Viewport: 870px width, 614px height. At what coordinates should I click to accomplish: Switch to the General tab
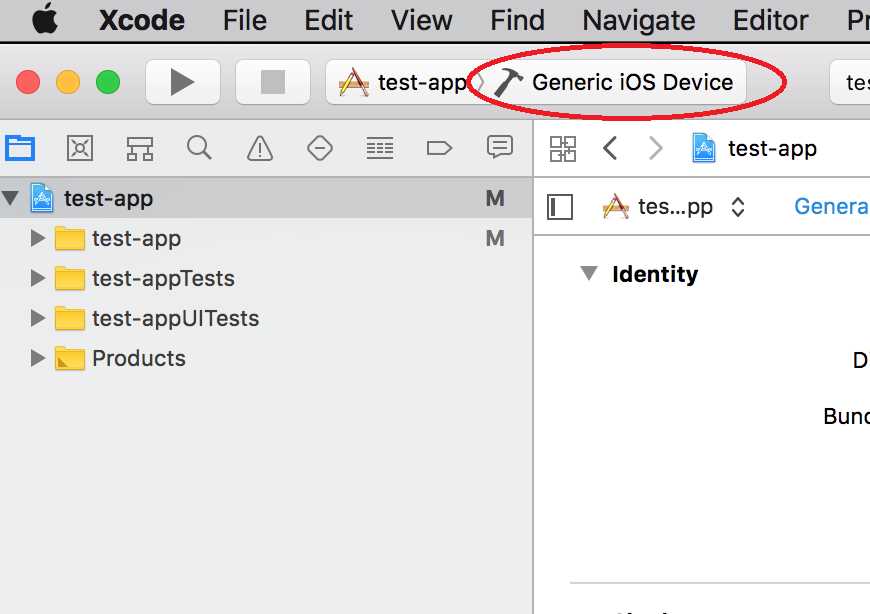pos(831,206)
